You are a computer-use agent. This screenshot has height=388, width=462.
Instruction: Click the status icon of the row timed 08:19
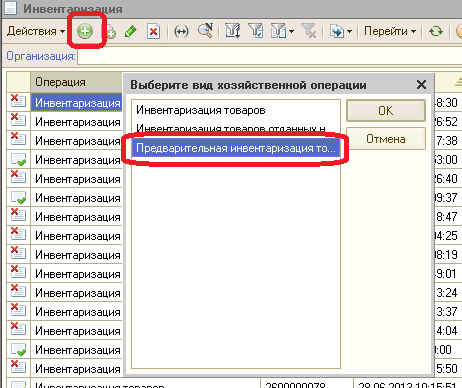pyautogui.click(x=18, y=253)
